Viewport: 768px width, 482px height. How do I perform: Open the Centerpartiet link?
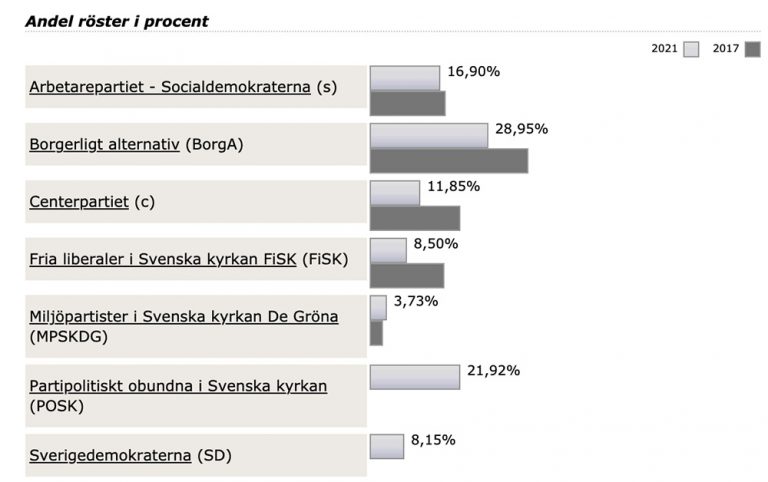[79, 201]
